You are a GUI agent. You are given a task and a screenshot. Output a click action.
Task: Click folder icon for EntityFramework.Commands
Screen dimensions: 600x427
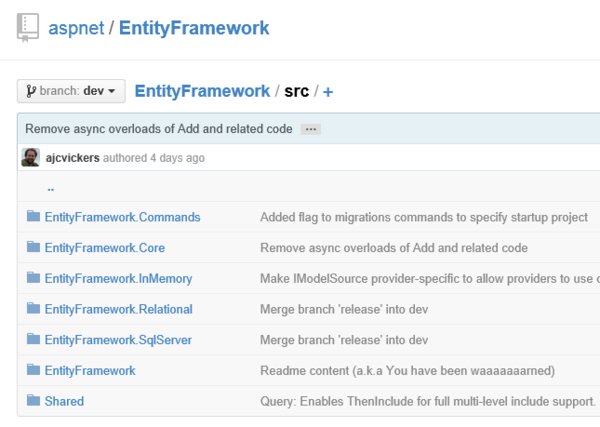pos(33,216)
